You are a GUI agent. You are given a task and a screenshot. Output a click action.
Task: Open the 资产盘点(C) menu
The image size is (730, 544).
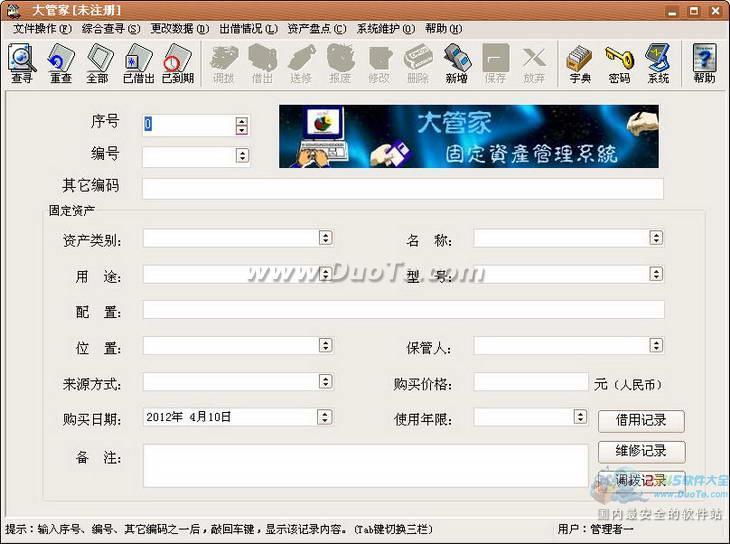point(317,29)
